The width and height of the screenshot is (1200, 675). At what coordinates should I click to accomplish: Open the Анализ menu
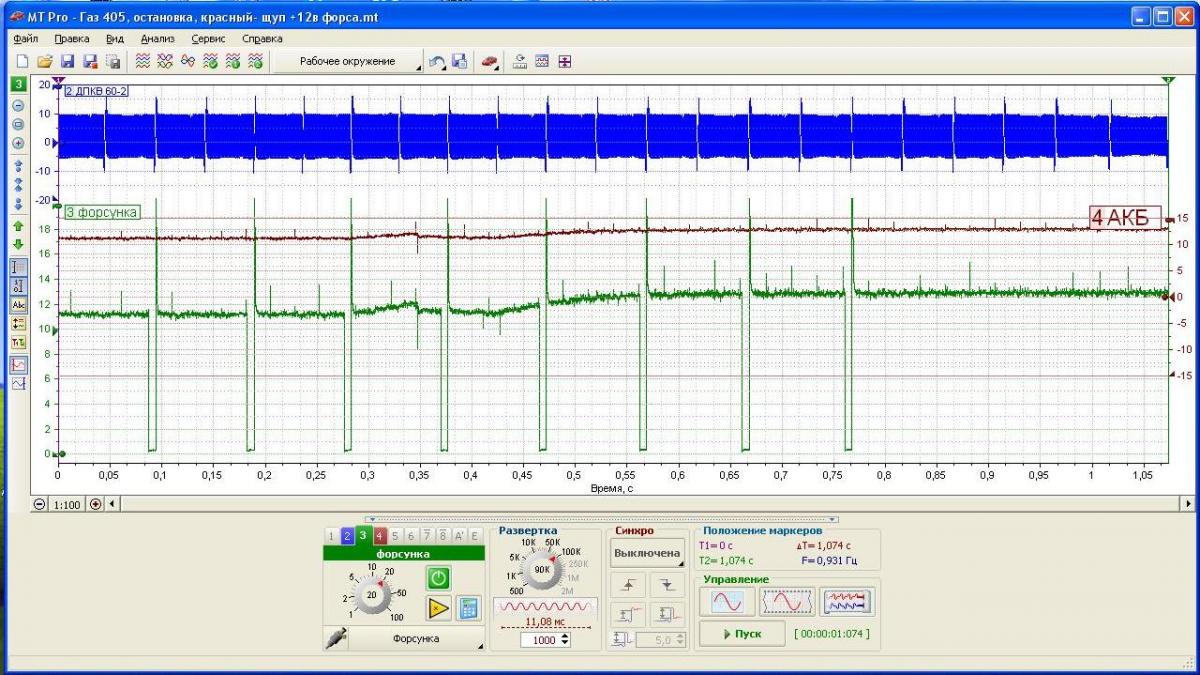click(158, 38)
